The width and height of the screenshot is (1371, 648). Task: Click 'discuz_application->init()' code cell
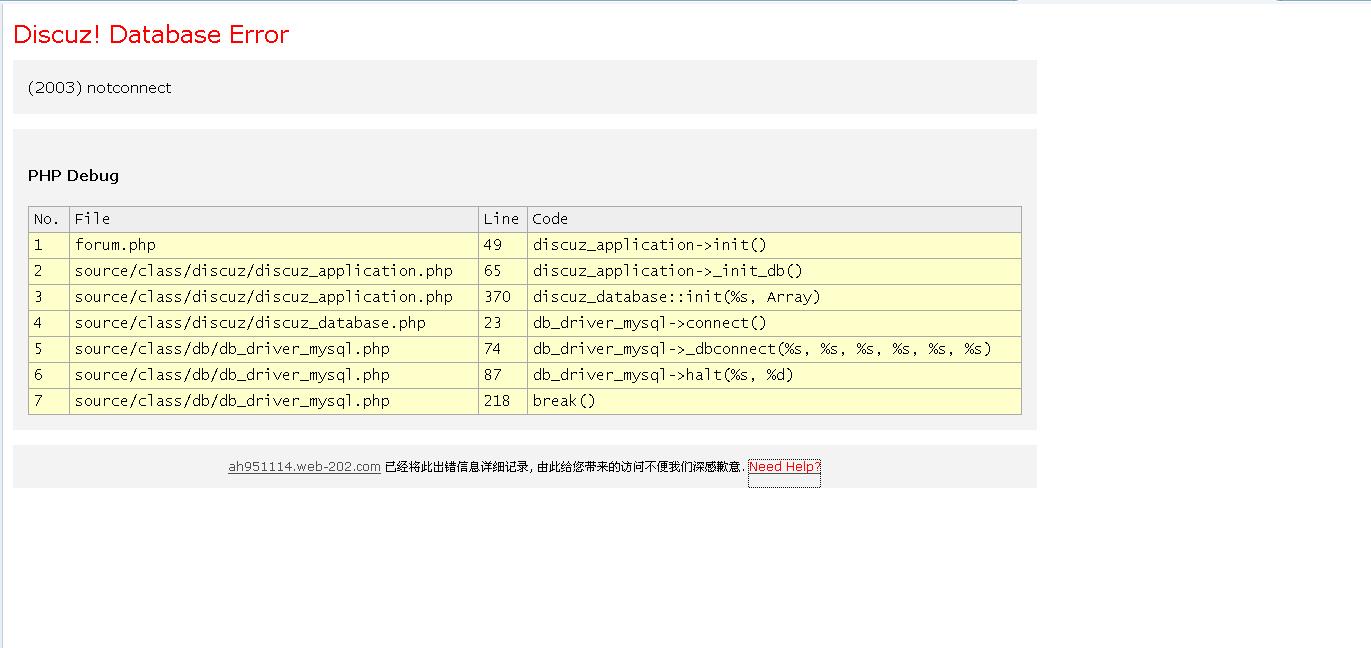pyautogui.click(x=774, y=245)
